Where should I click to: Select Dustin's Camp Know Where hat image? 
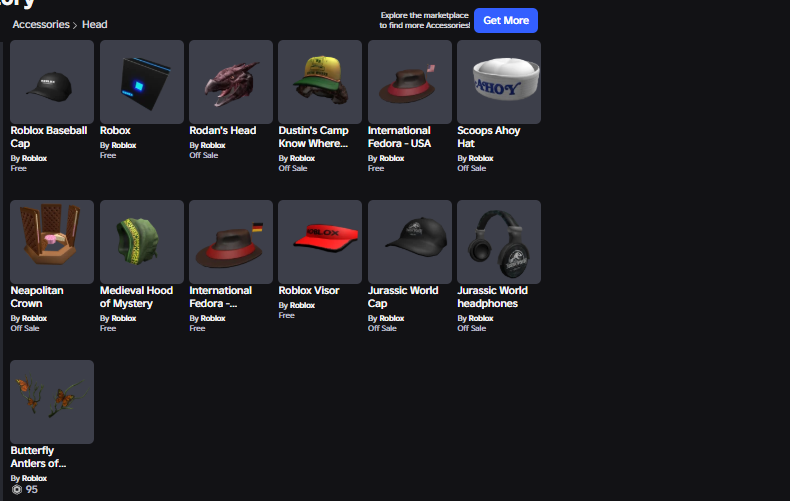pyautogui.click(x=320, y=82)
